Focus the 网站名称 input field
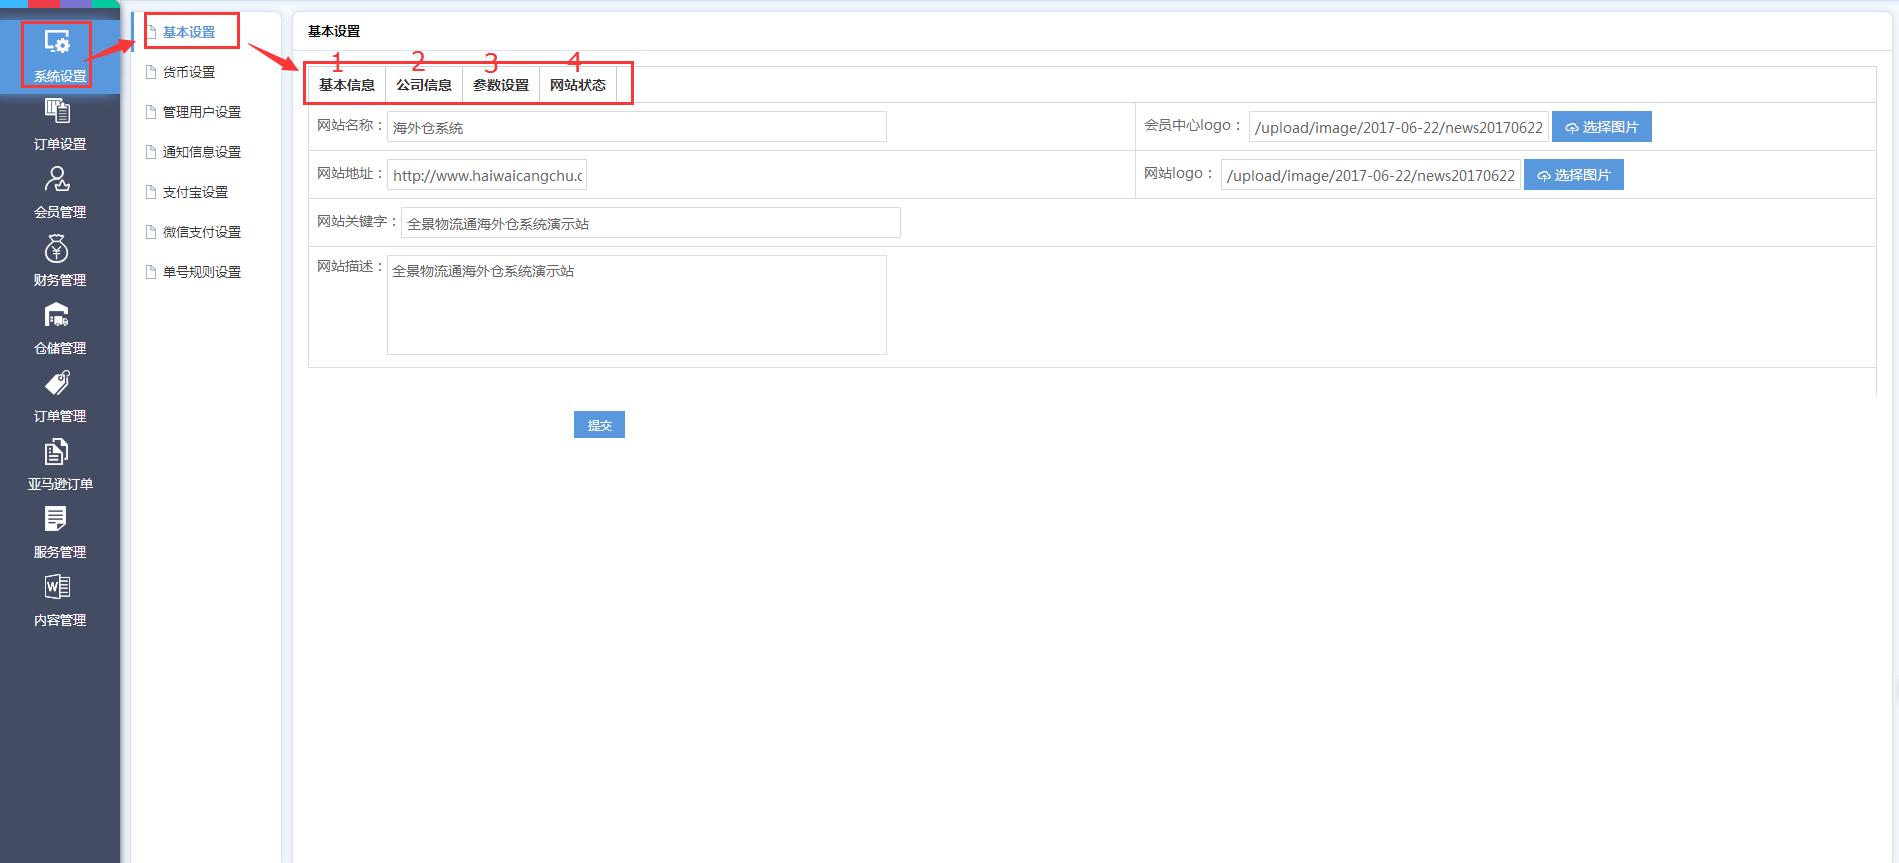1899x863 pixels. point(636,127)
